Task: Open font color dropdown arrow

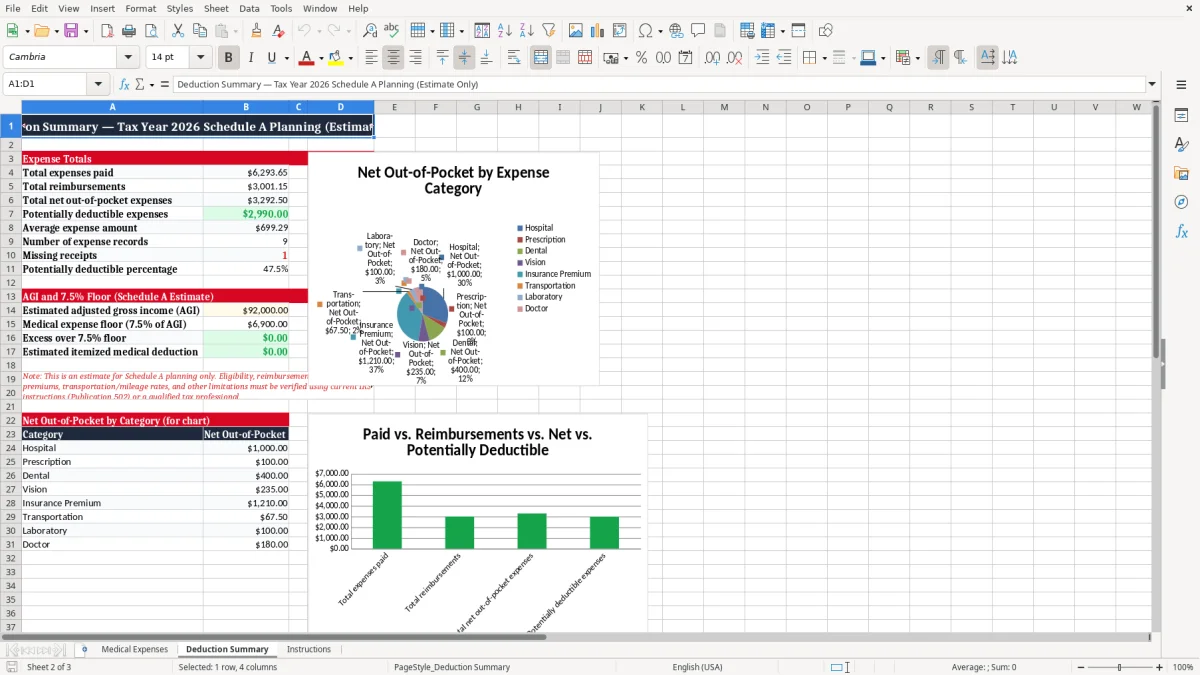Action: [320, 58]
